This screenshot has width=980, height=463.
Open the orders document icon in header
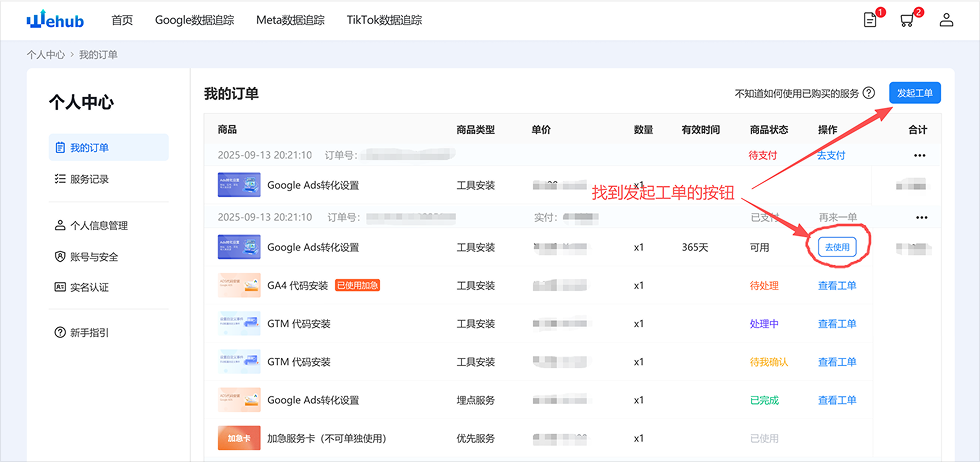point(870,20)
